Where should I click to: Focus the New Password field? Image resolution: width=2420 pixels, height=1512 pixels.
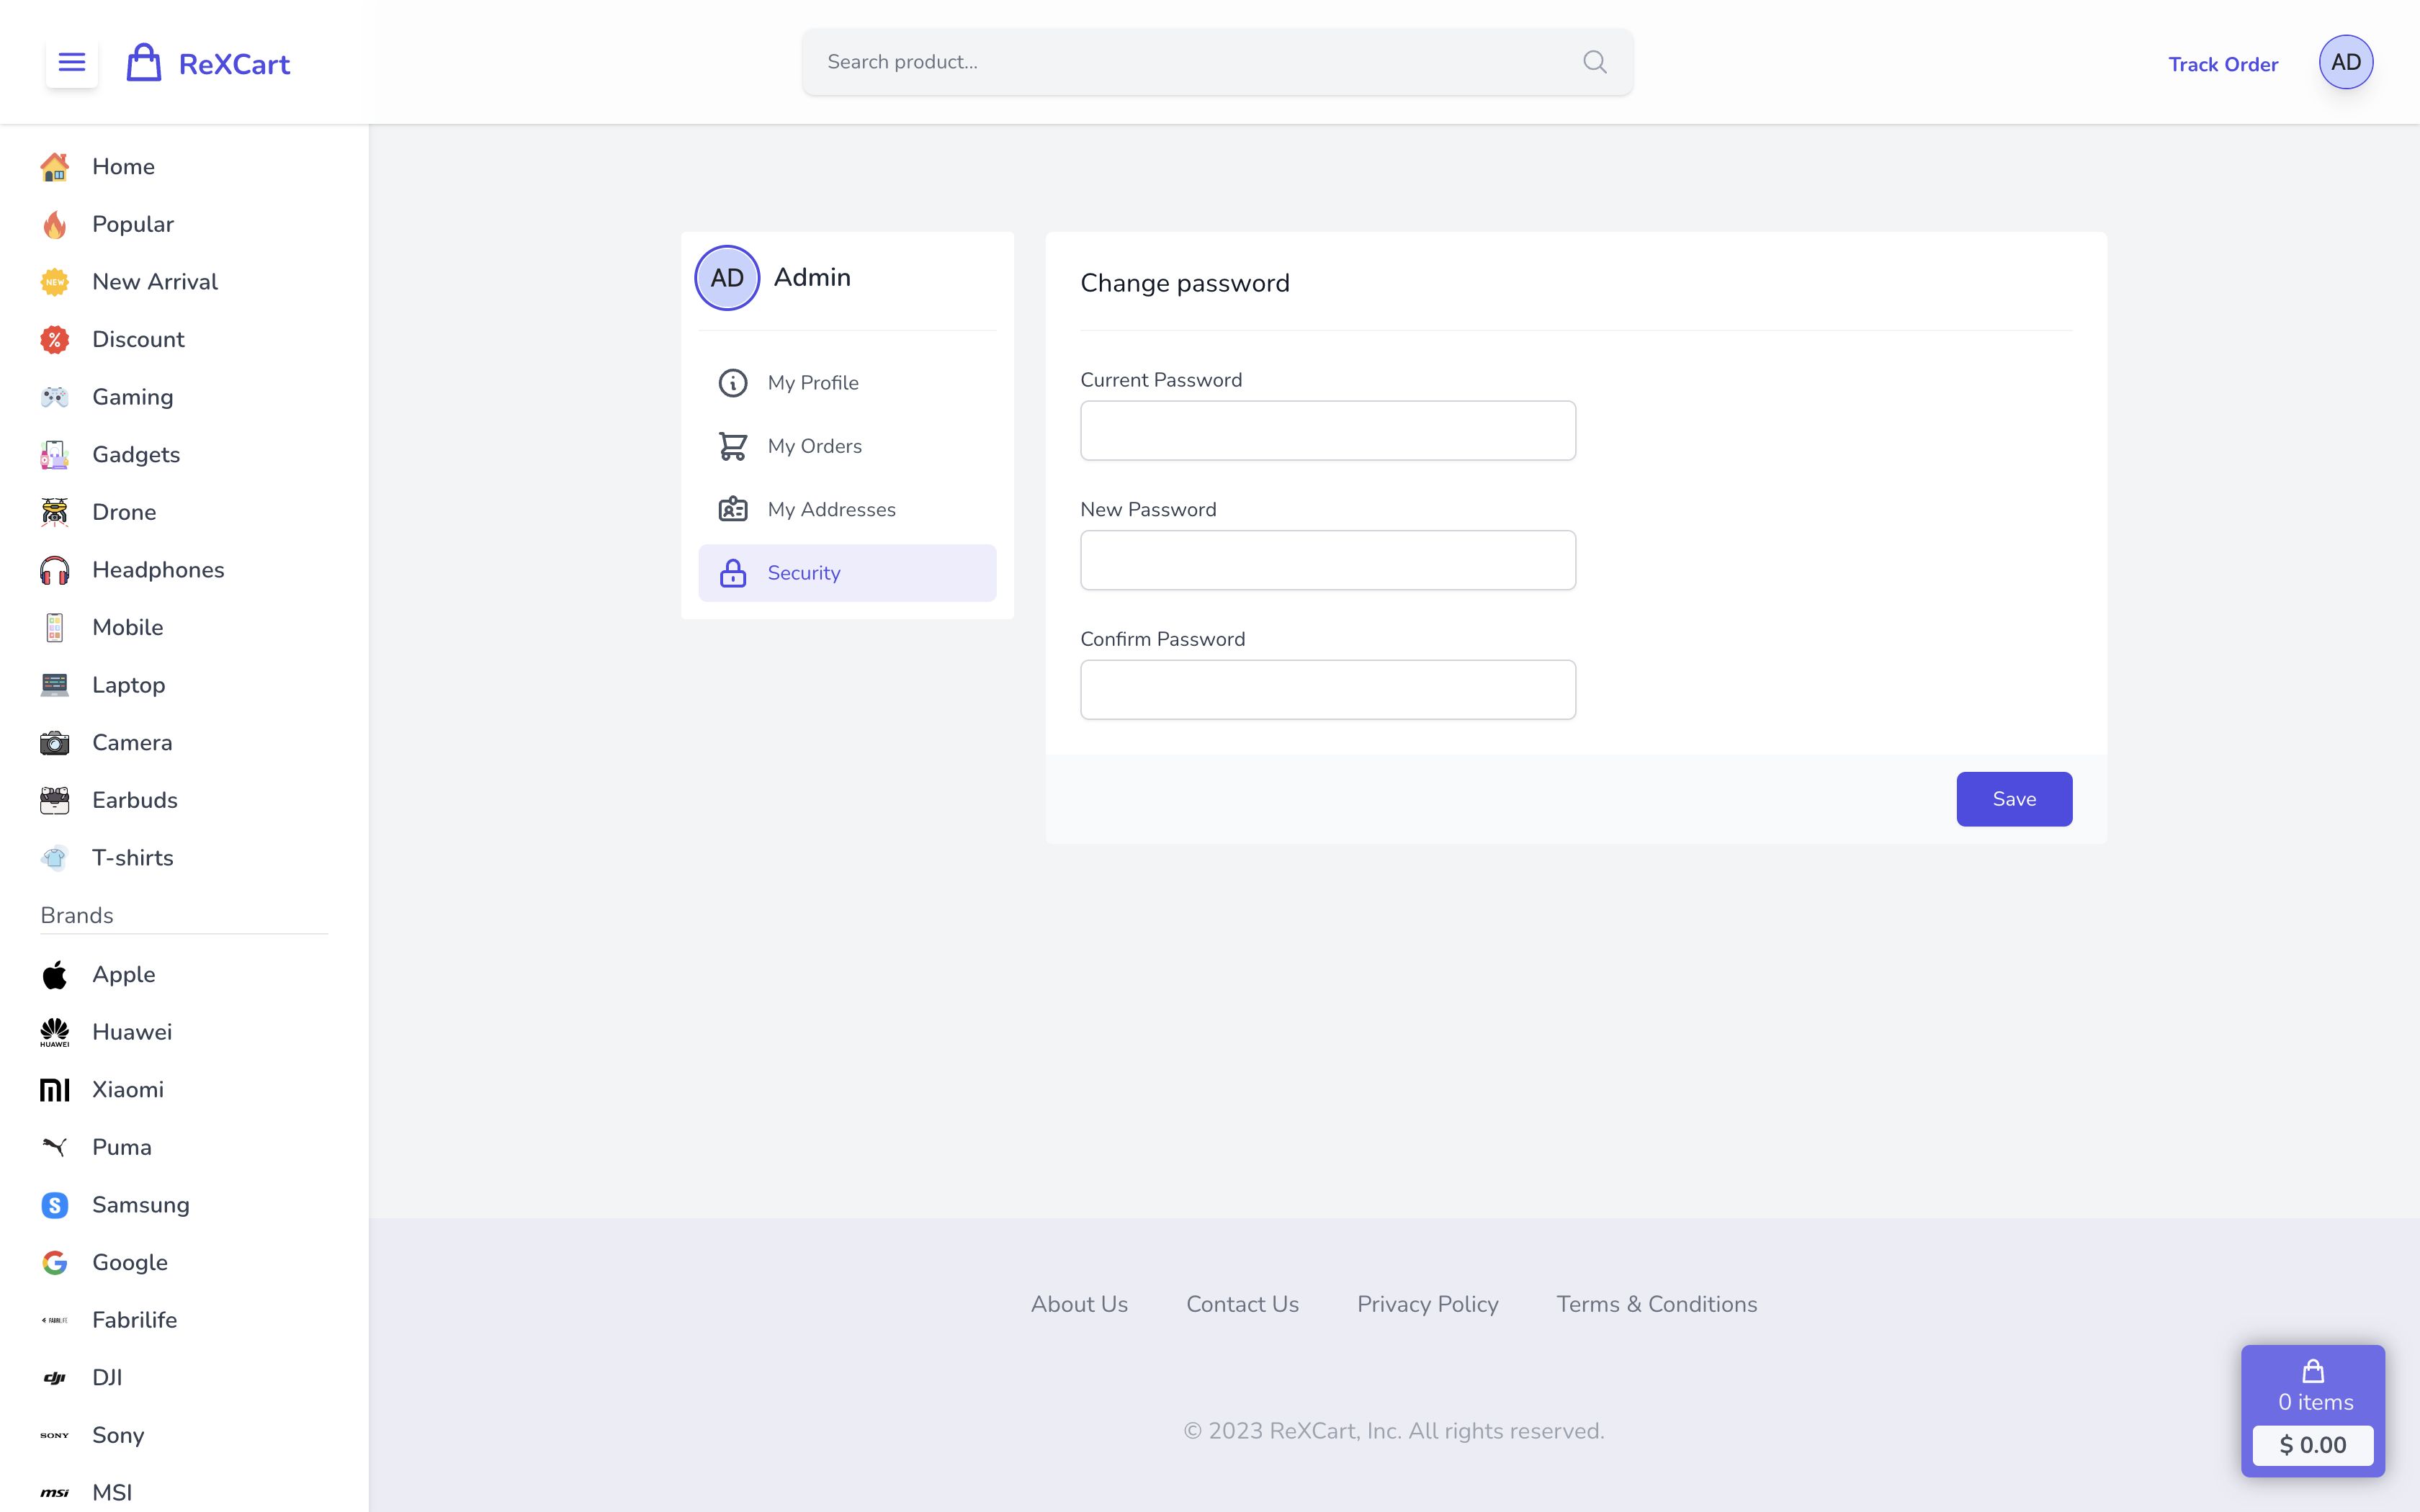[1328, 560]
